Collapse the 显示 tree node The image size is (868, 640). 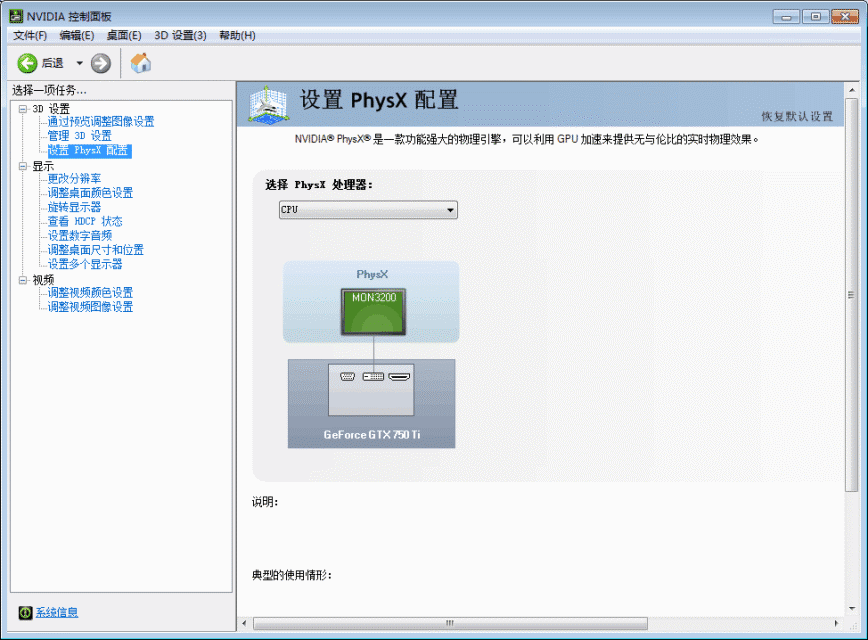[23, 166]
